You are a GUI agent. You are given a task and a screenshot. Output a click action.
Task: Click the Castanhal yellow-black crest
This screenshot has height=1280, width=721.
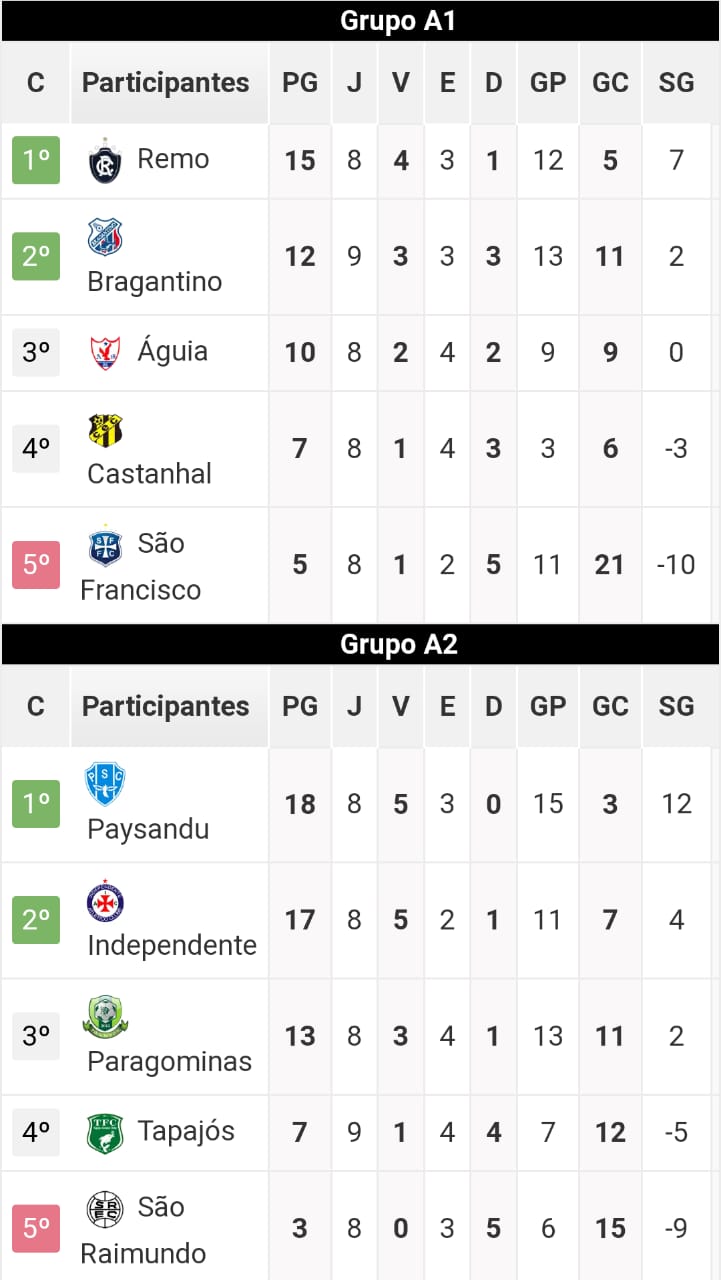click(x=105, y=430)
